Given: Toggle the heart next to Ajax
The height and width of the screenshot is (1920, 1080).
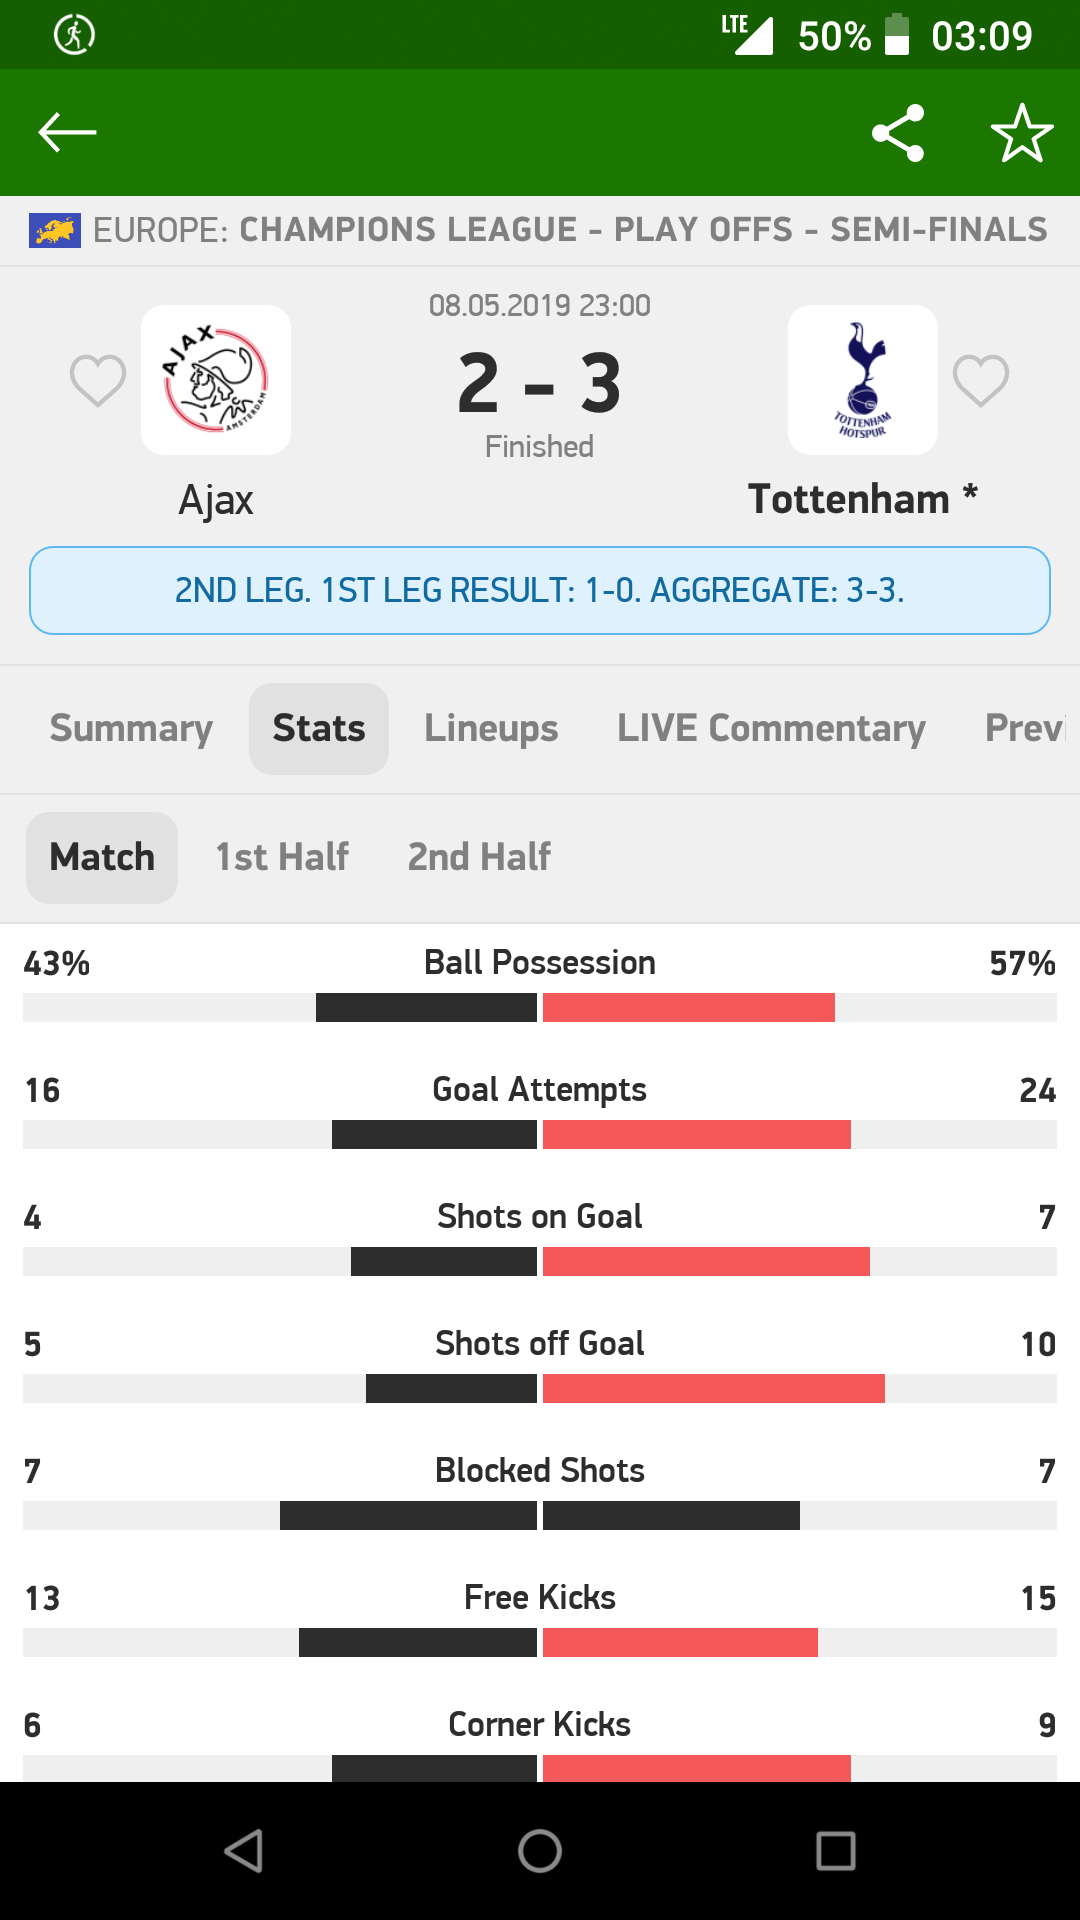Looking at the screenshot, I should [98, 380].
